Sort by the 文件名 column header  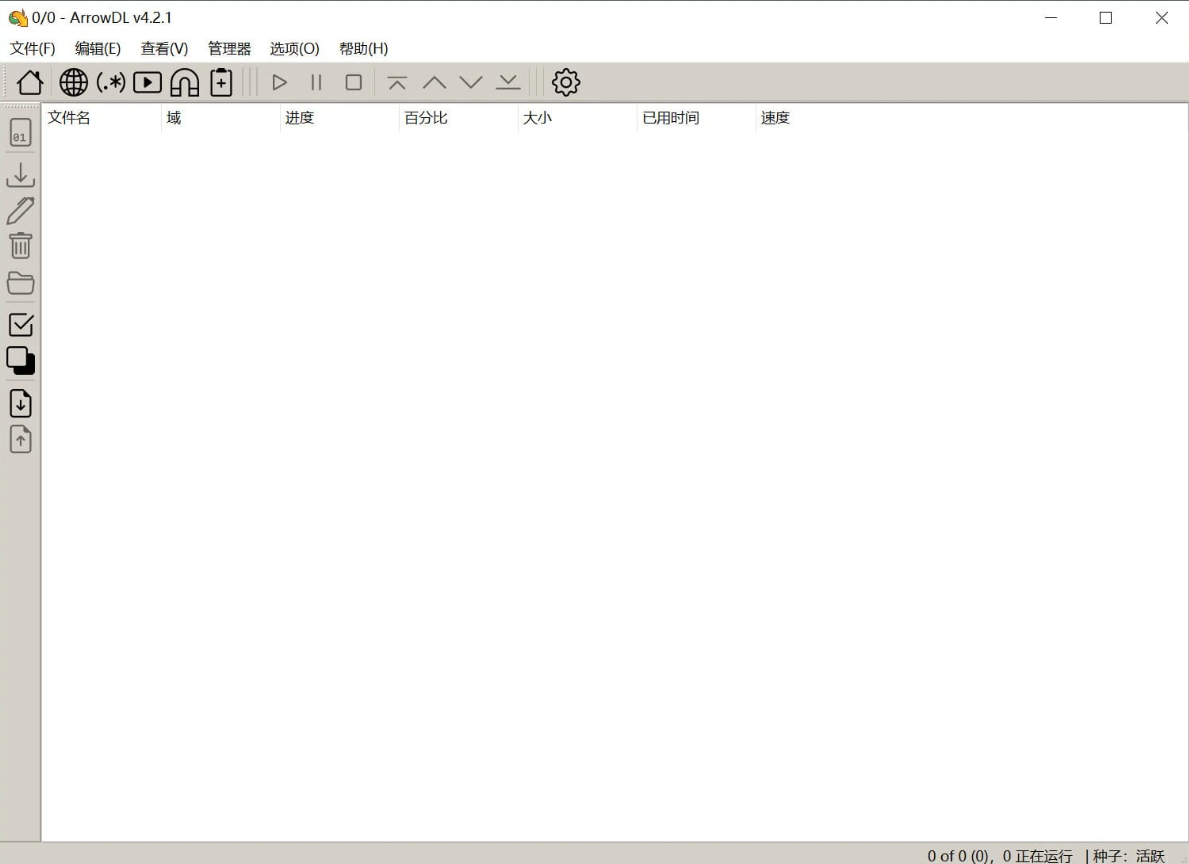[70, 118]
